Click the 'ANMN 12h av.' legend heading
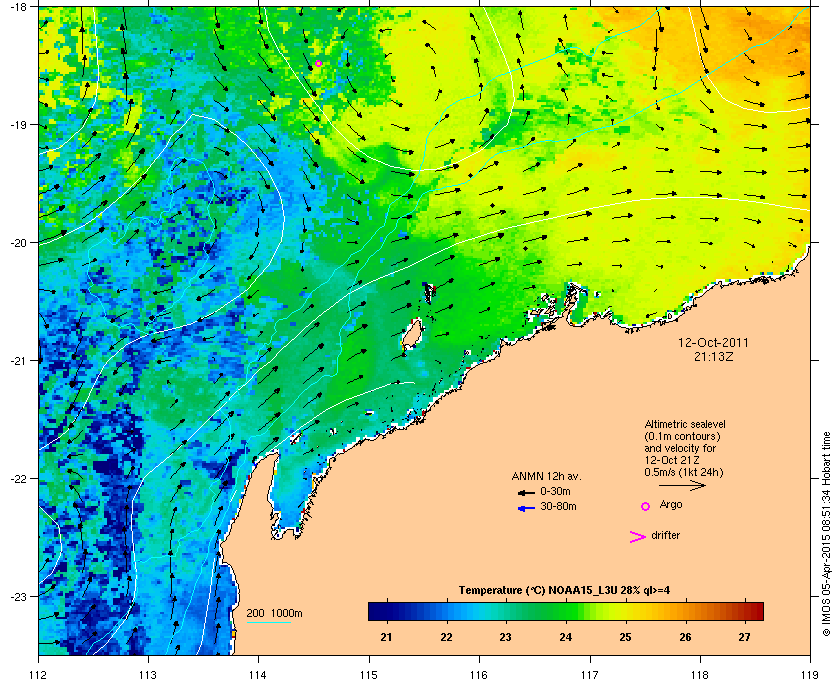This screenshot has width=840, height=680. [546, 476]
